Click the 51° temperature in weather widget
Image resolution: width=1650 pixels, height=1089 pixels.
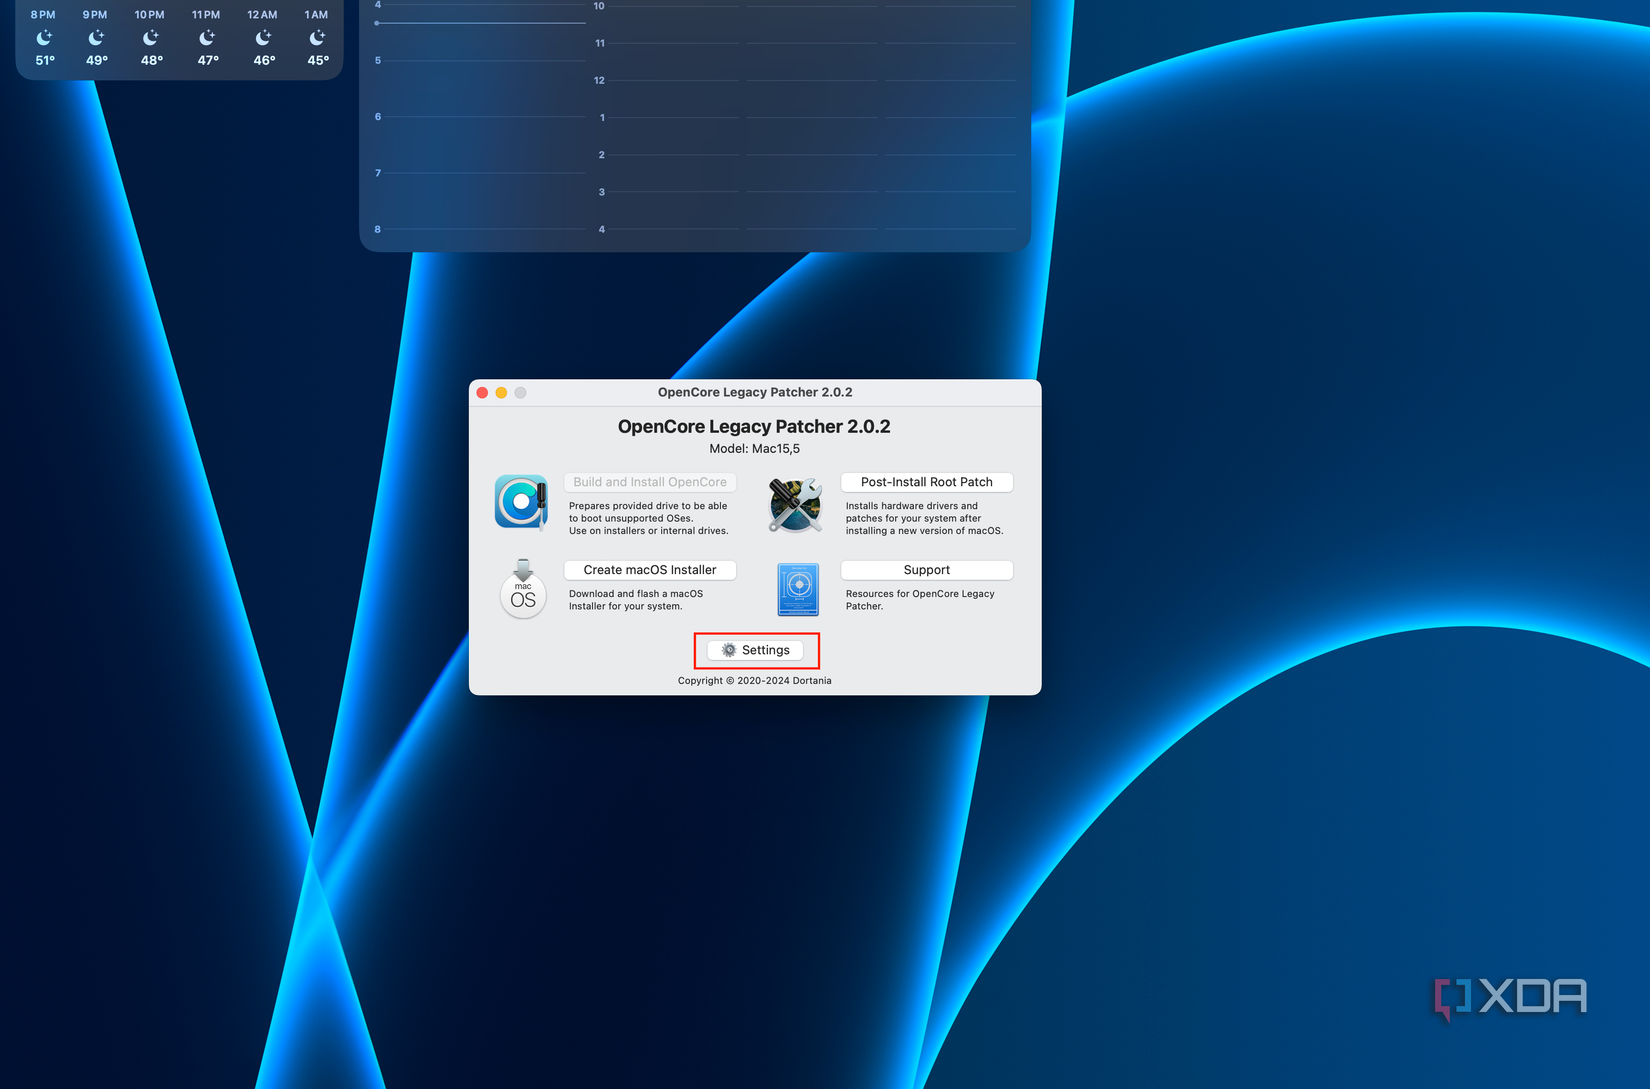click(45, 61)
